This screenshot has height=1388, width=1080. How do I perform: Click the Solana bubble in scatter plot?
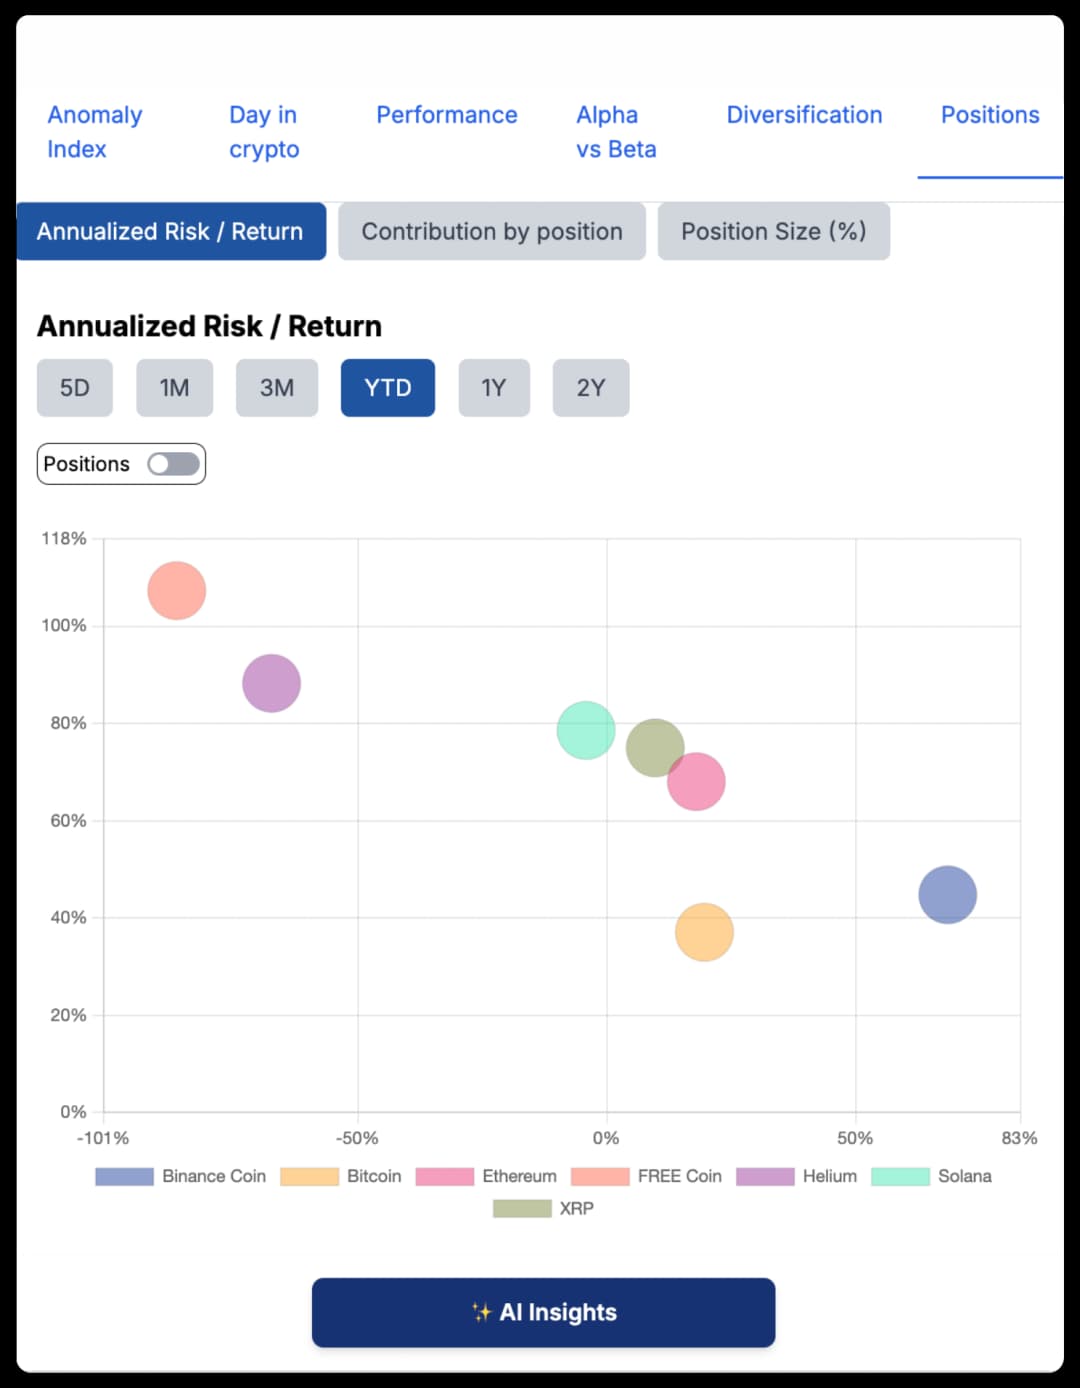(585, 730)
